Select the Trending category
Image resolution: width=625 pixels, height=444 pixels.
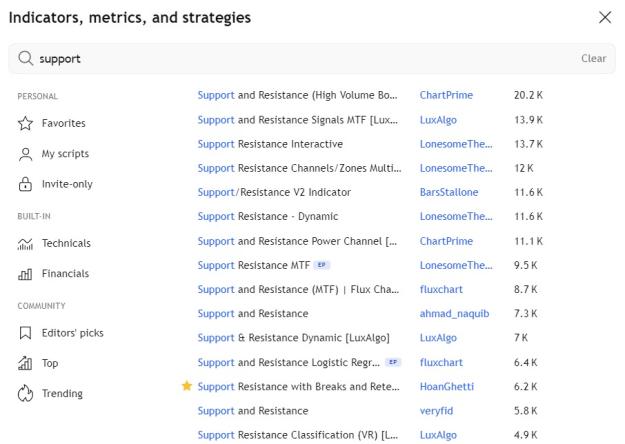click(x=62, y=393)
